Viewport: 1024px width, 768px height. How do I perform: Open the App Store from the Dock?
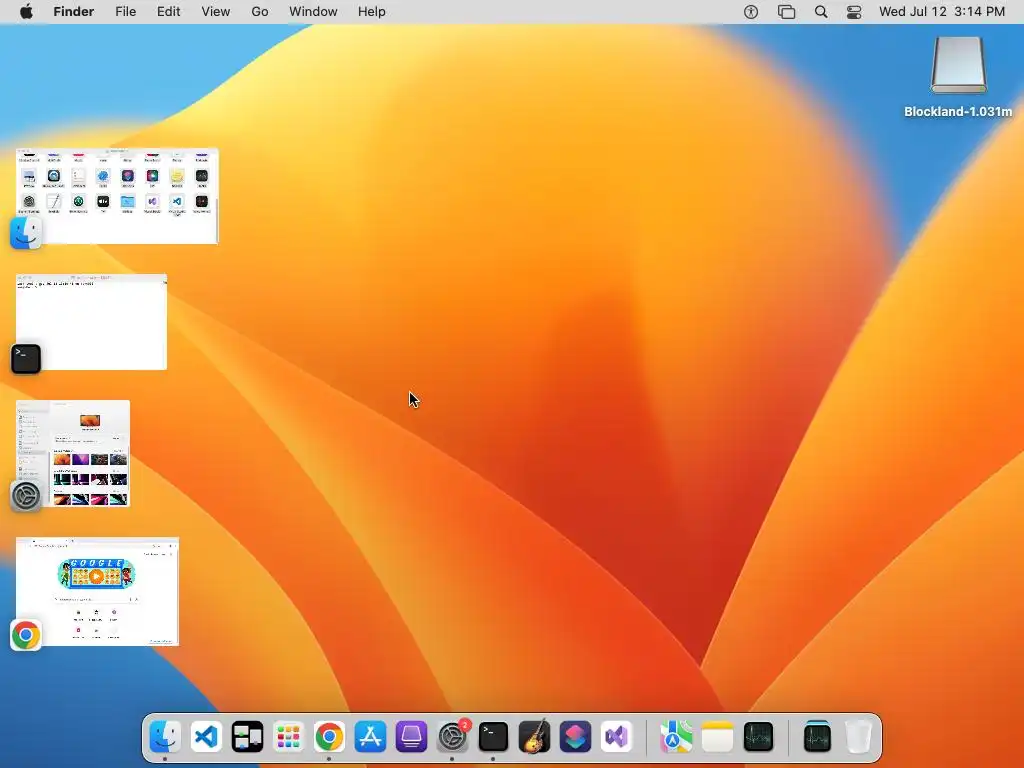pyautogui.click(x=370, y=737)
